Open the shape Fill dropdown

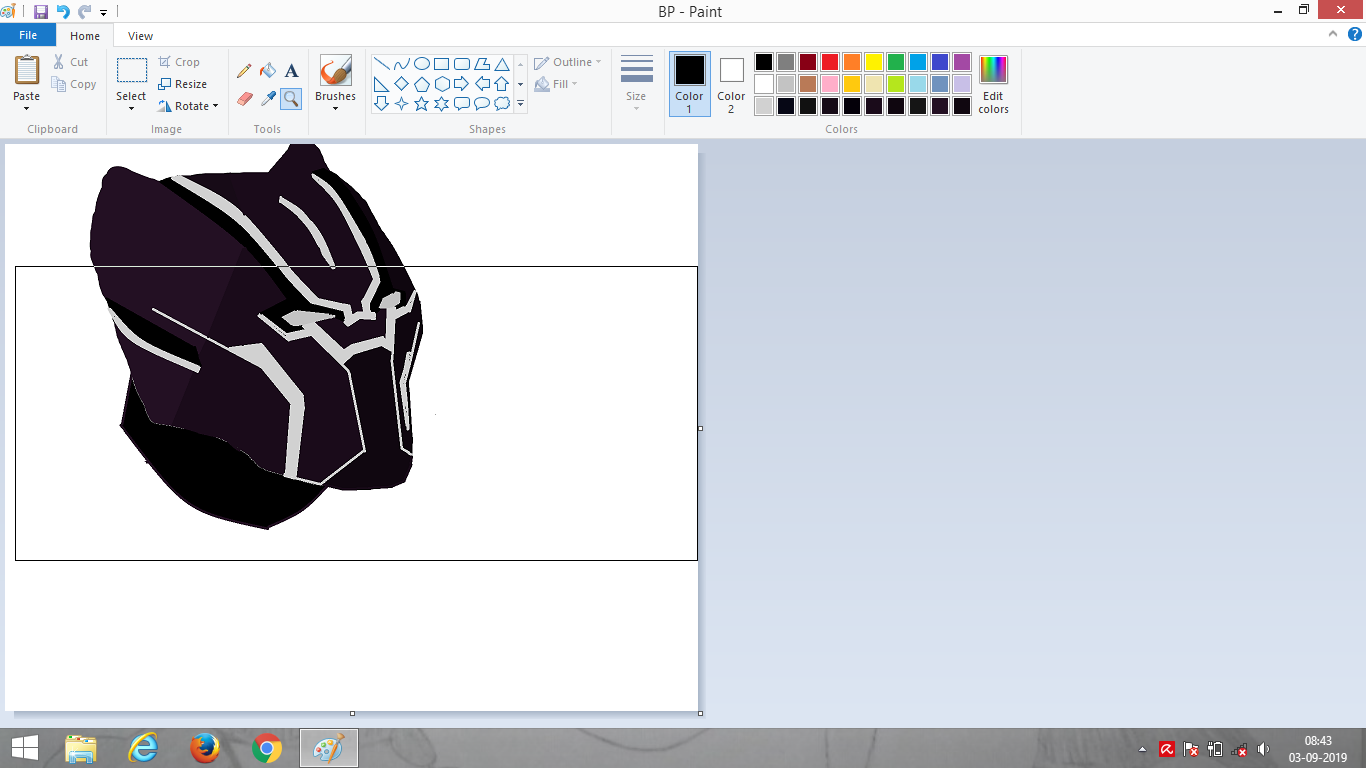pyautogui.click(x=555, y=84)
